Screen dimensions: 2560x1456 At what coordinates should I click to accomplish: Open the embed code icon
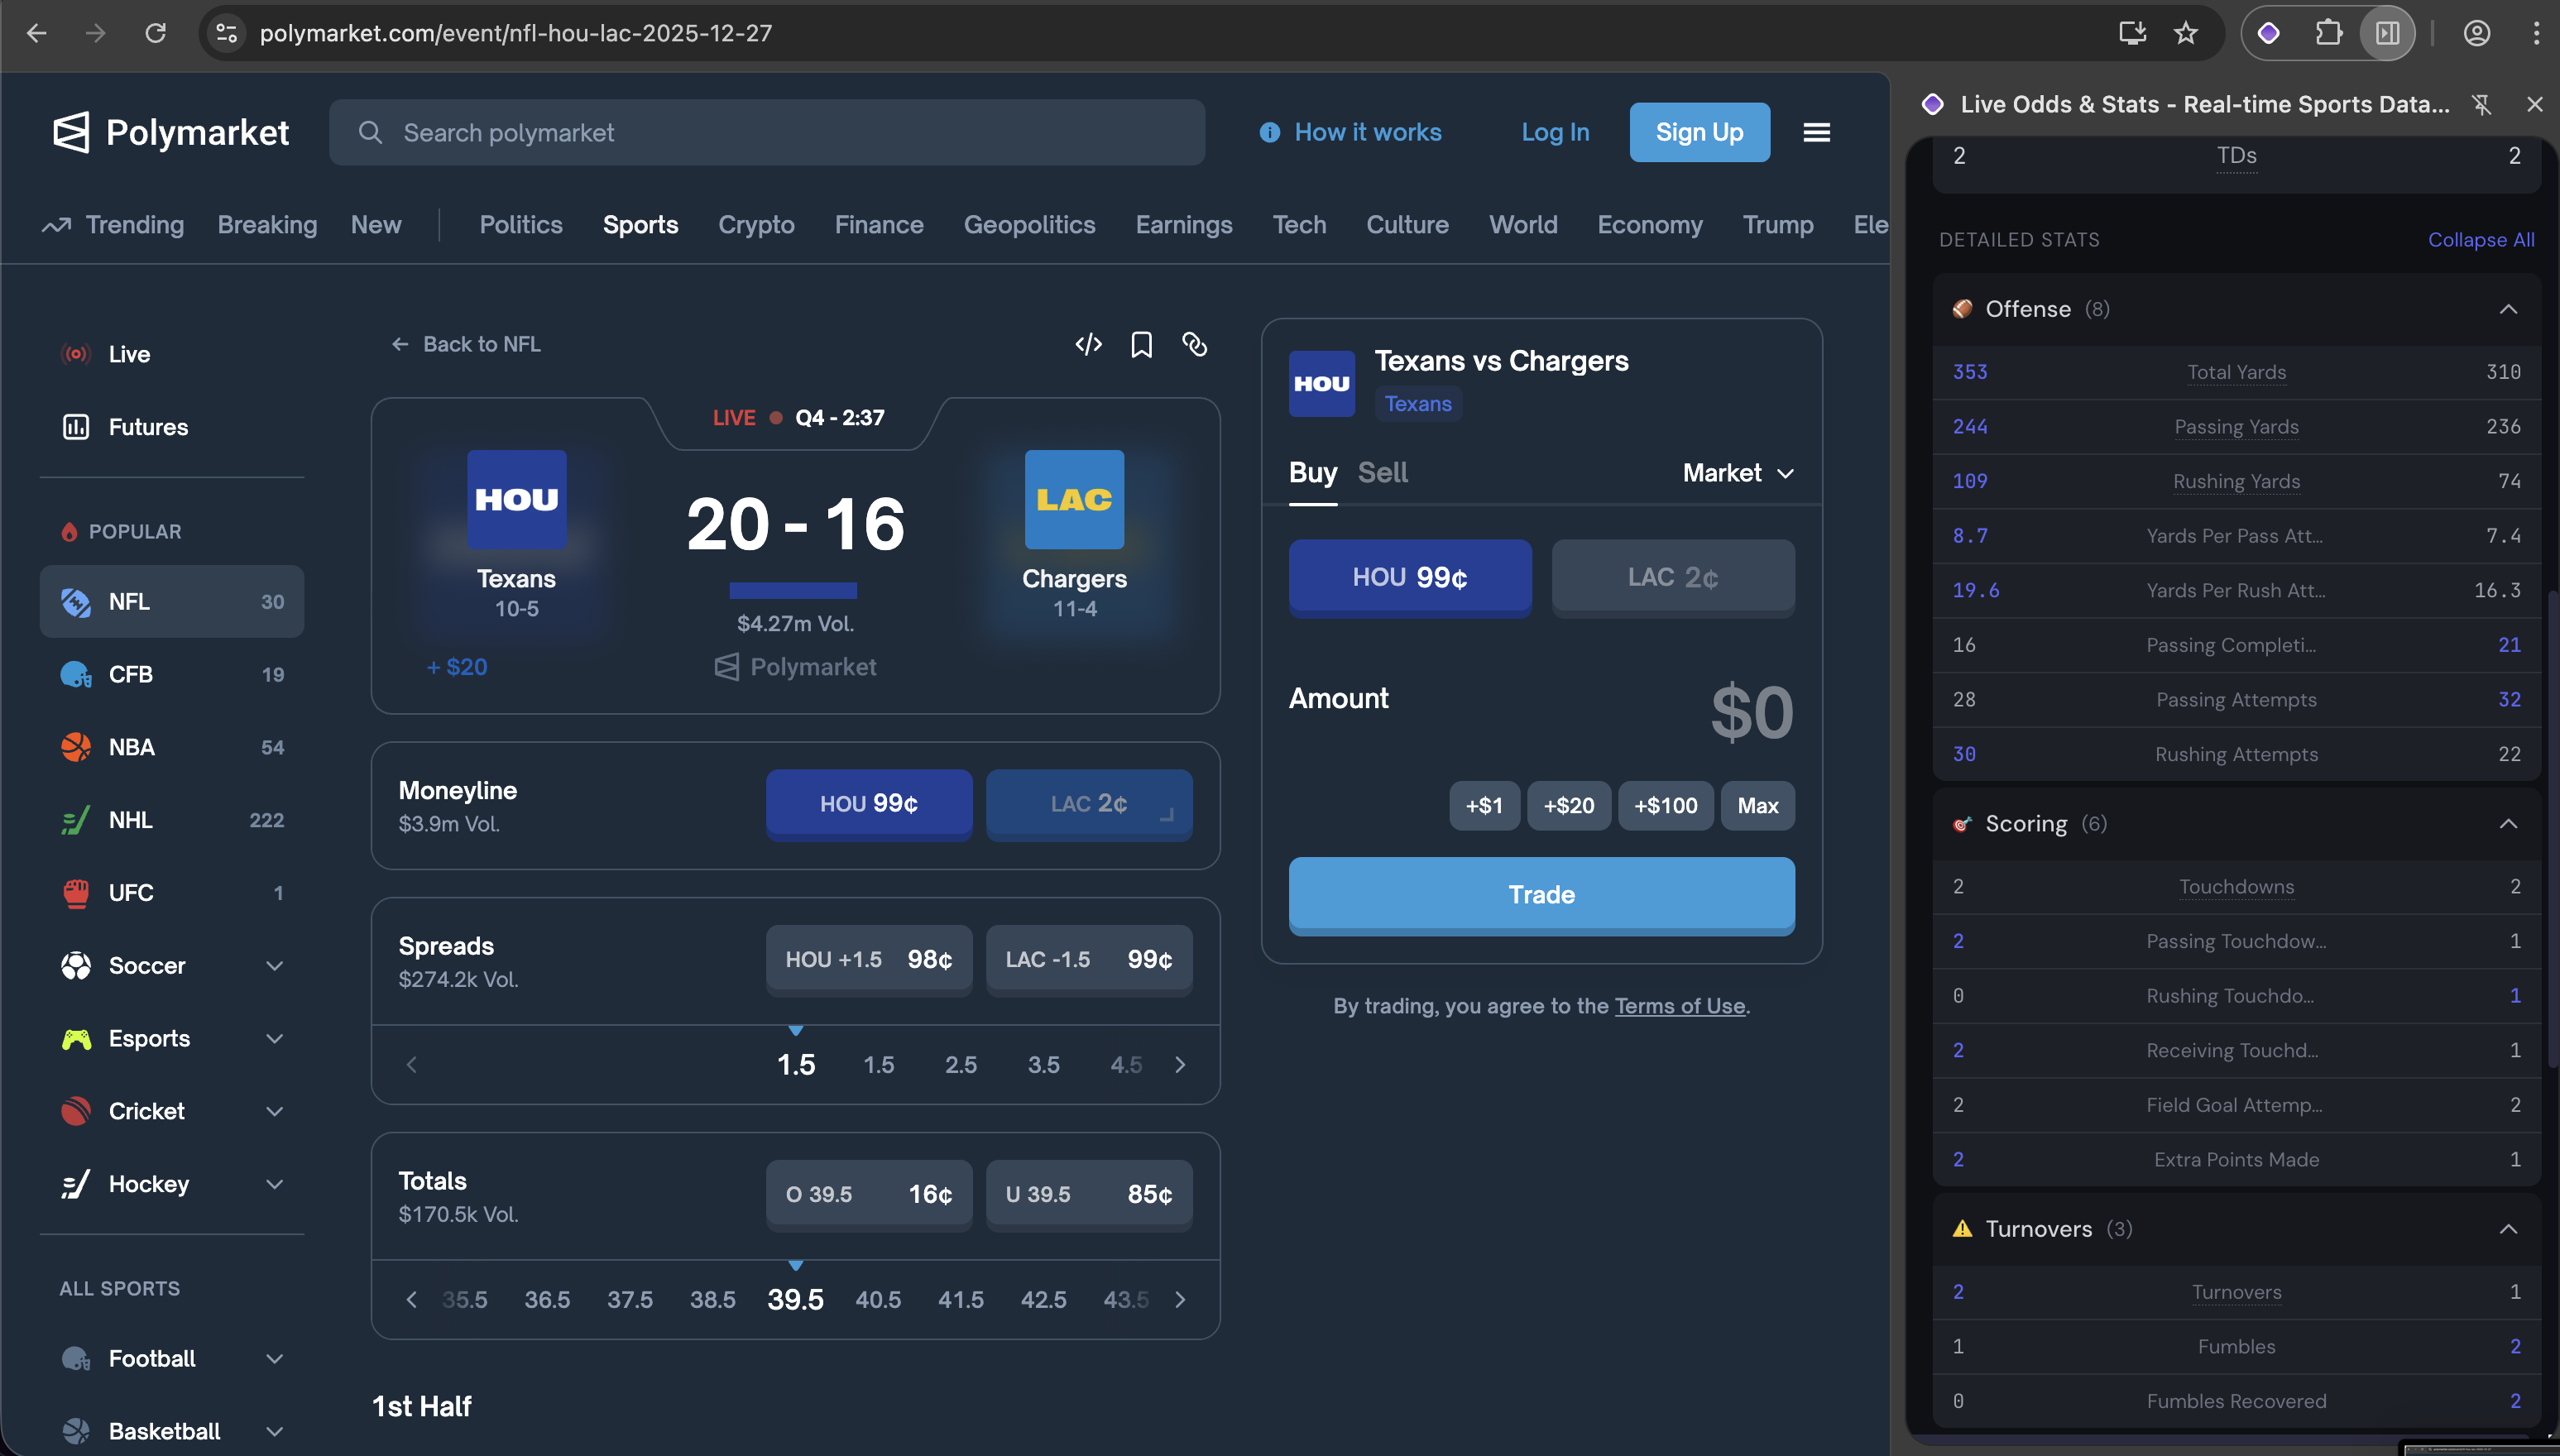[x=1089, y=344]
